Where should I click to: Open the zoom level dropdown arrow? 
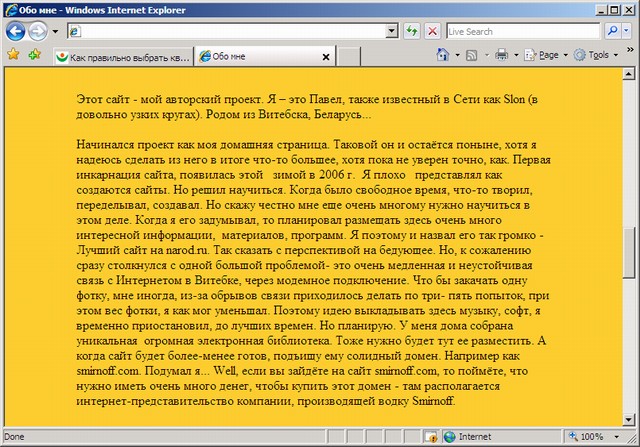click(616, 437)
